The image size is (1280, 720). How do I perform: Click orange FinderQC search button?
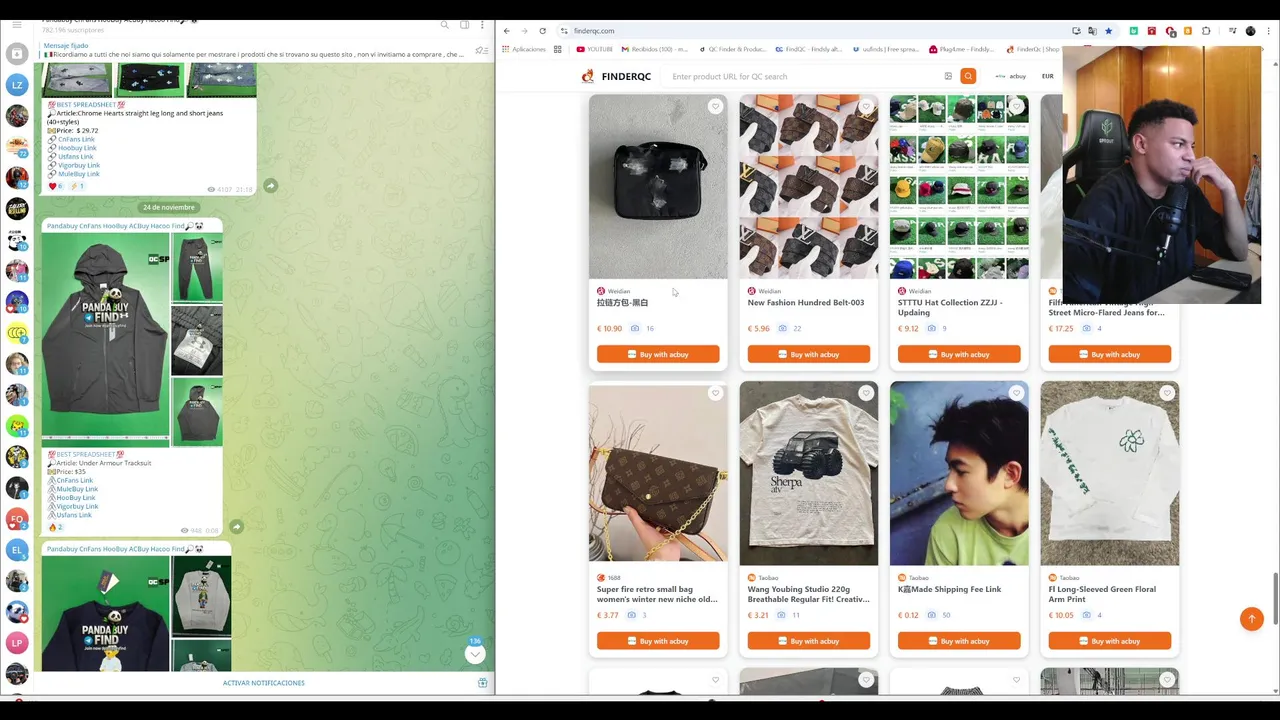coord(968,76)
